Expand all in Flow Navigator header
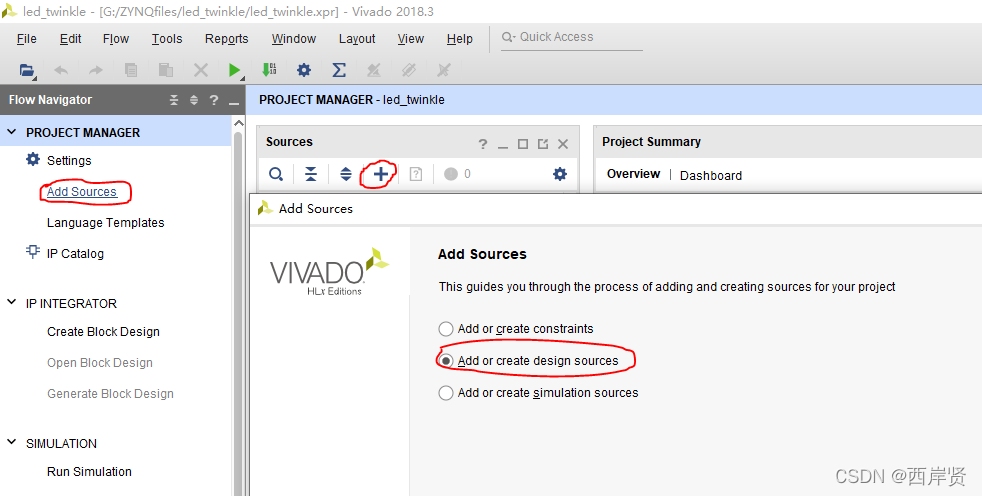The image size is (982, 496). click(x=194, y=100)
